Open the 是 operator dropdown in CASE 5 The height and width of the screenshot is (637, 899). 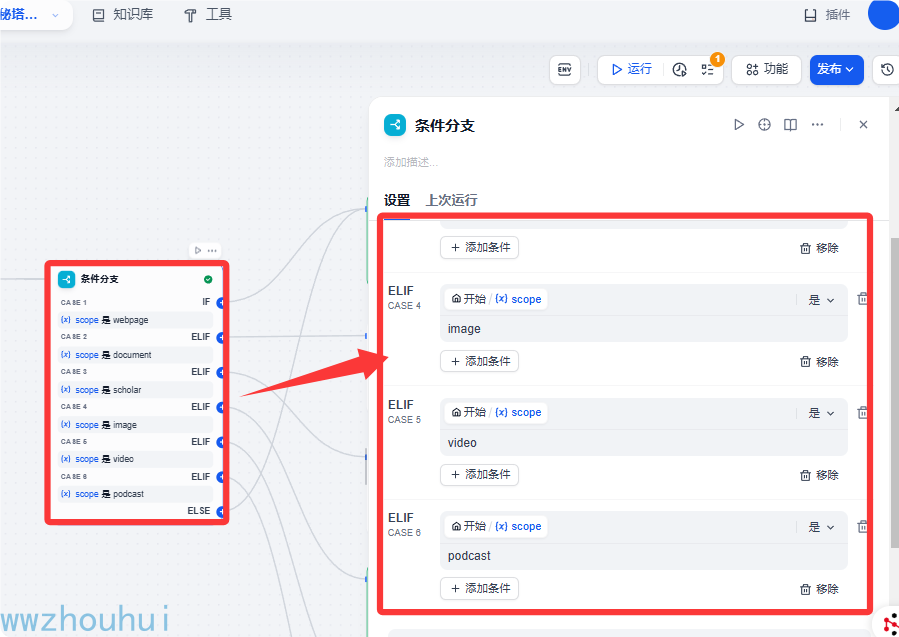(821, 413)
